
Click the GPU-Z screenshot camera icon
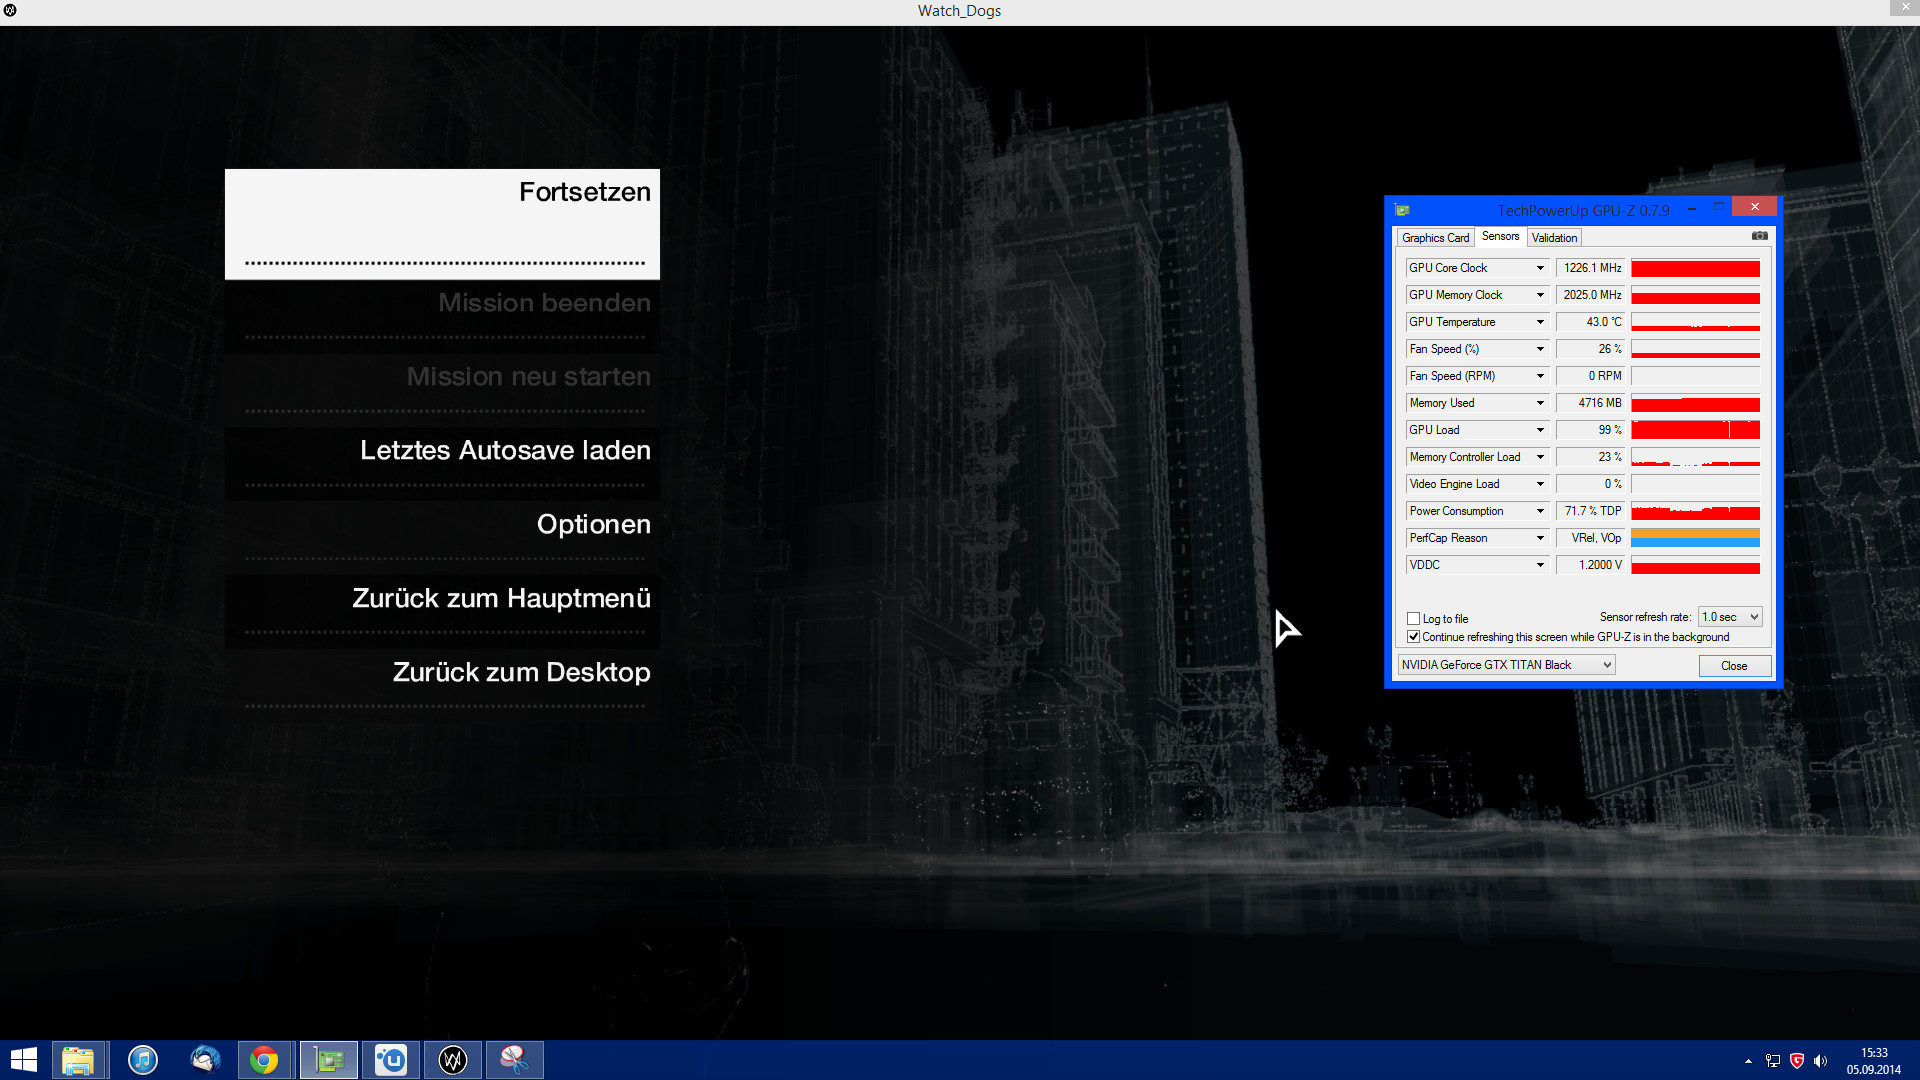tap(1759, 236)
